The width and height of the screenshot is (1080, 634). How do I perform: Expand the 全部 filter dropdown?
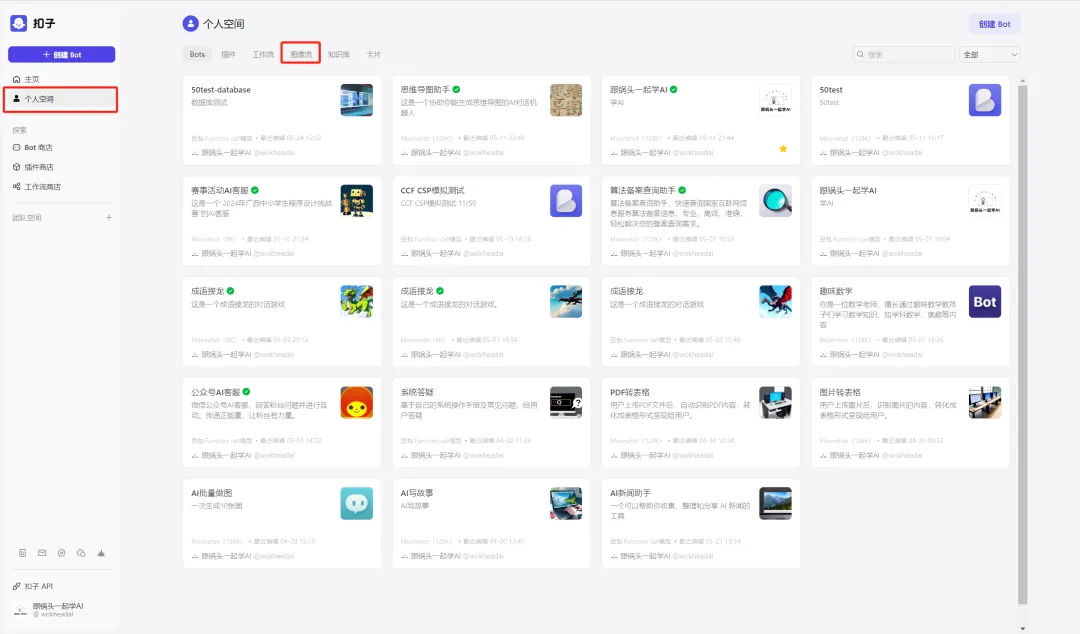(990, 54)
